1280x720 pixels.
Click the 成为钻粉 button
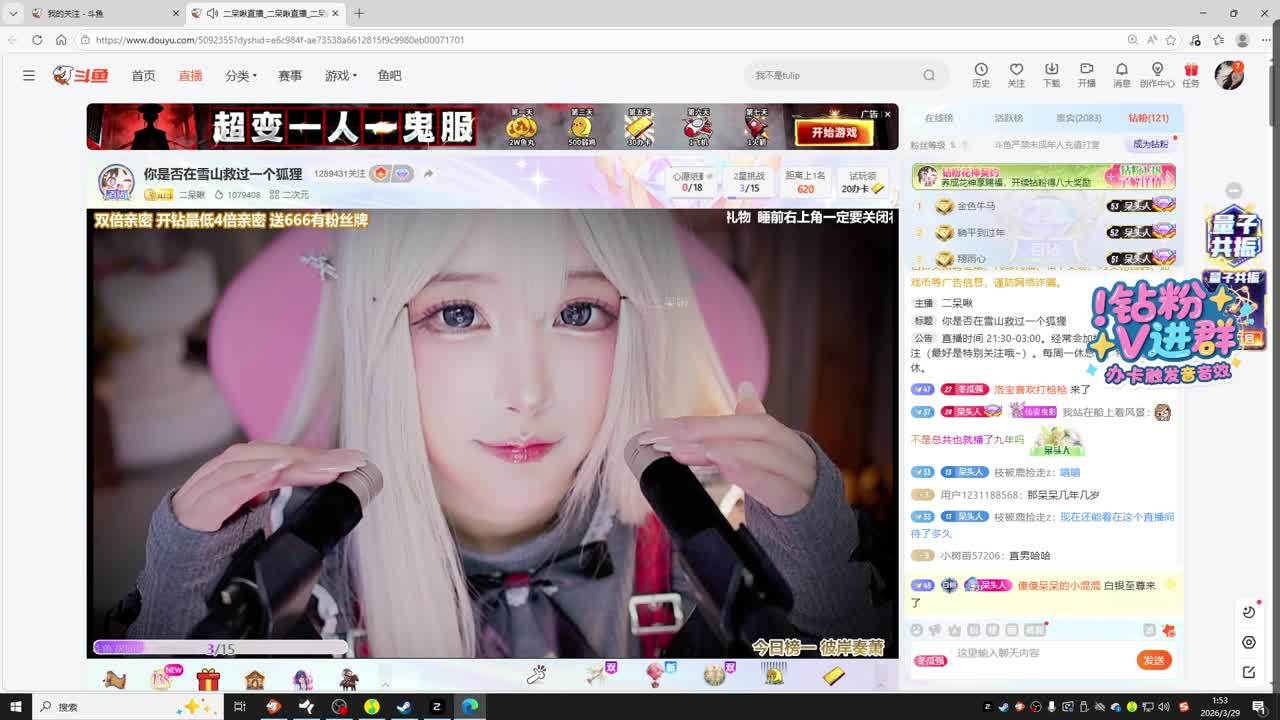[1150, 144]
